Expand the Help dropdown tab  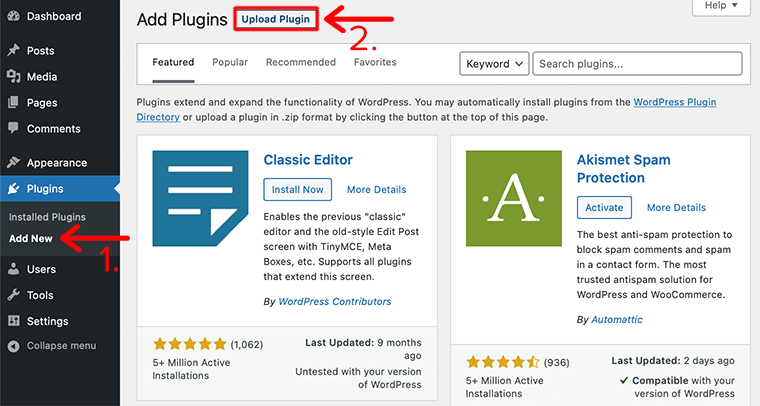[721, 7]
